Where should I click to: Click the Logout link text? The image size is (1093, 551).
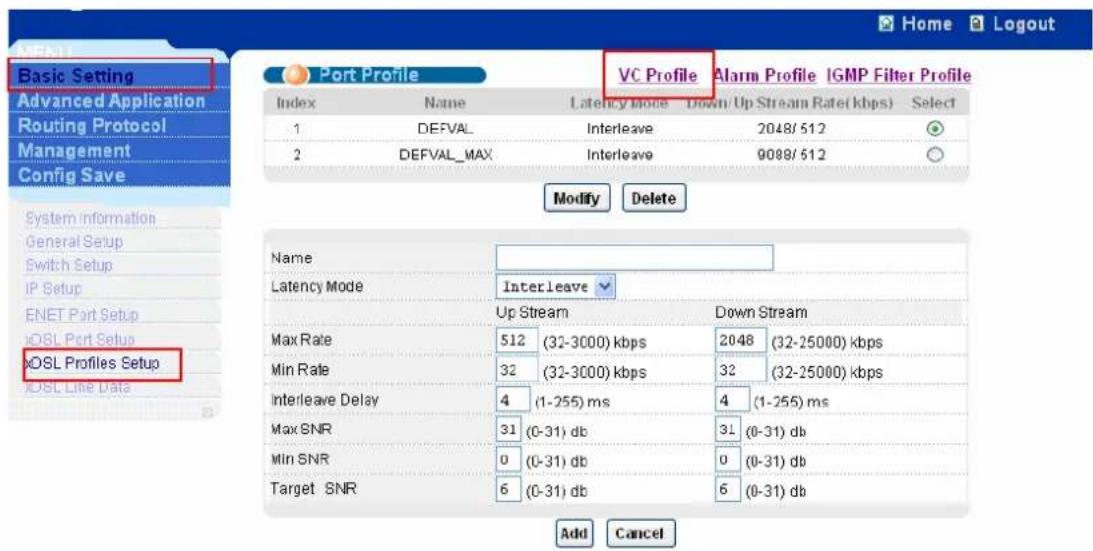click(x=1024, y=24)
